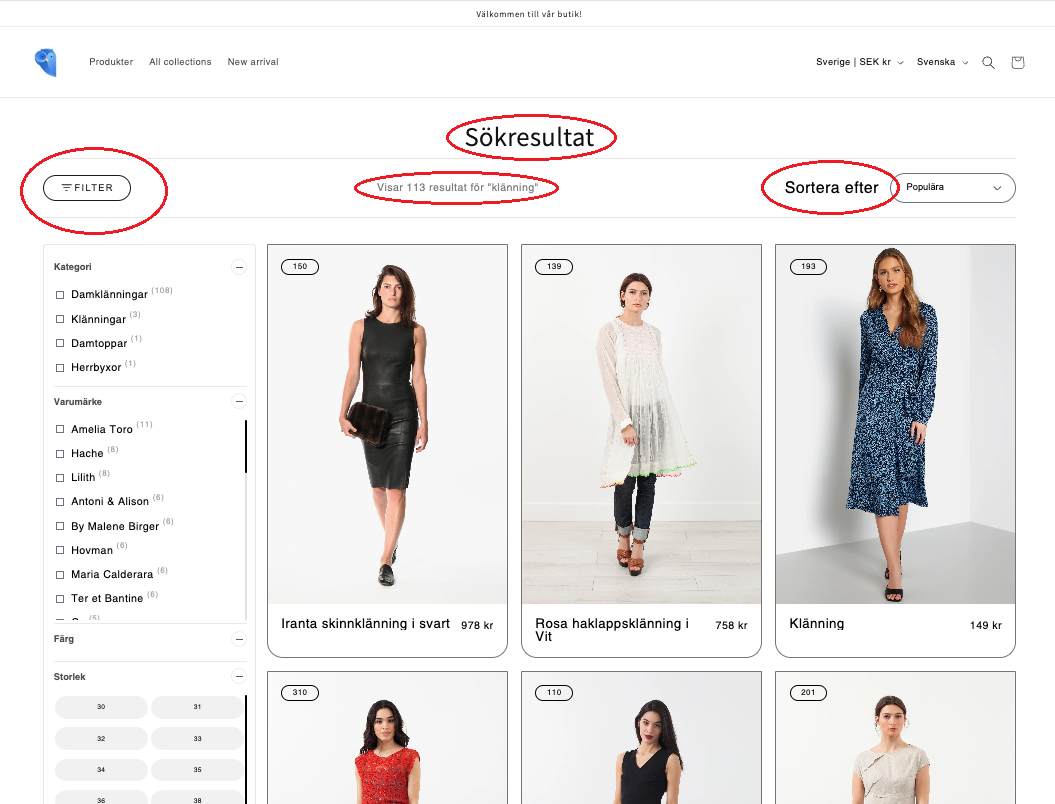This screenshot has height=804, width=1055.
Task: Go to All collections
Action: point(180,62)
